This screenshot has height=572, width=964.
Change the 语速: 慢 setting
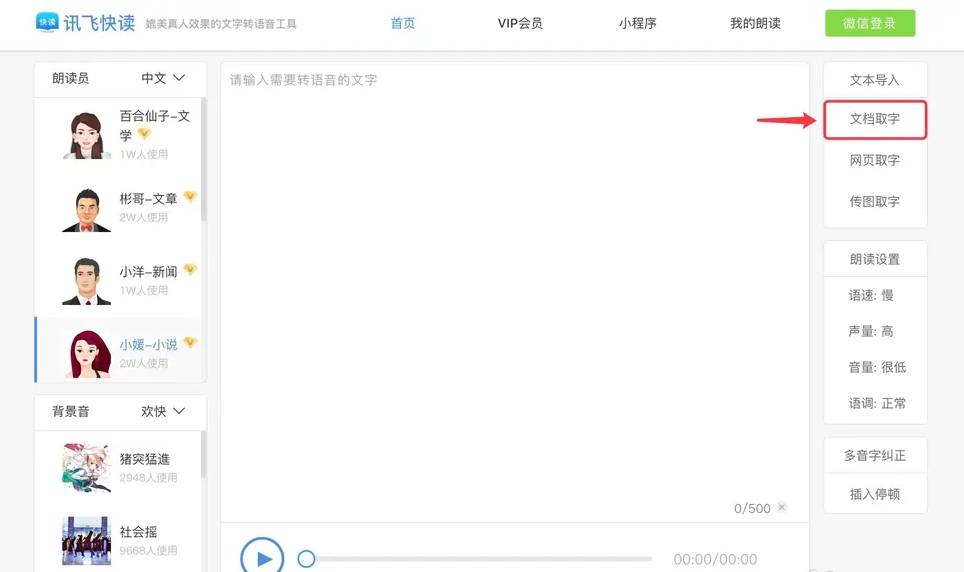(871, 295)
